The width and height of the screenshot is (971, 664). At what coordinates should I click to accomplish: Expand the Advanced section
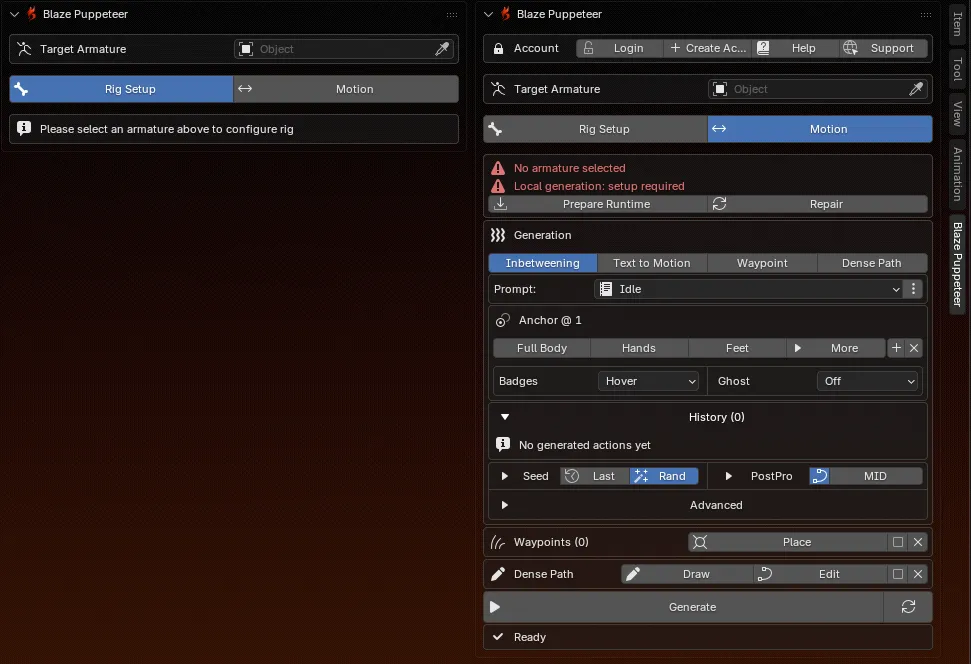point(505,505)
